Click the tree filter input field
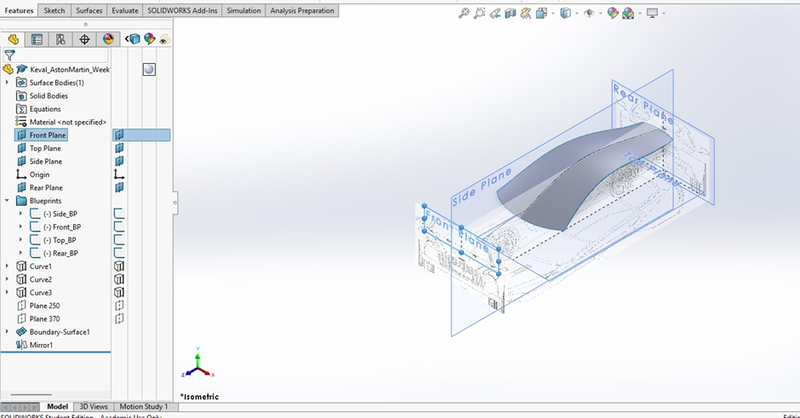This screenshot has width=800, height=418. pos(56,55)
